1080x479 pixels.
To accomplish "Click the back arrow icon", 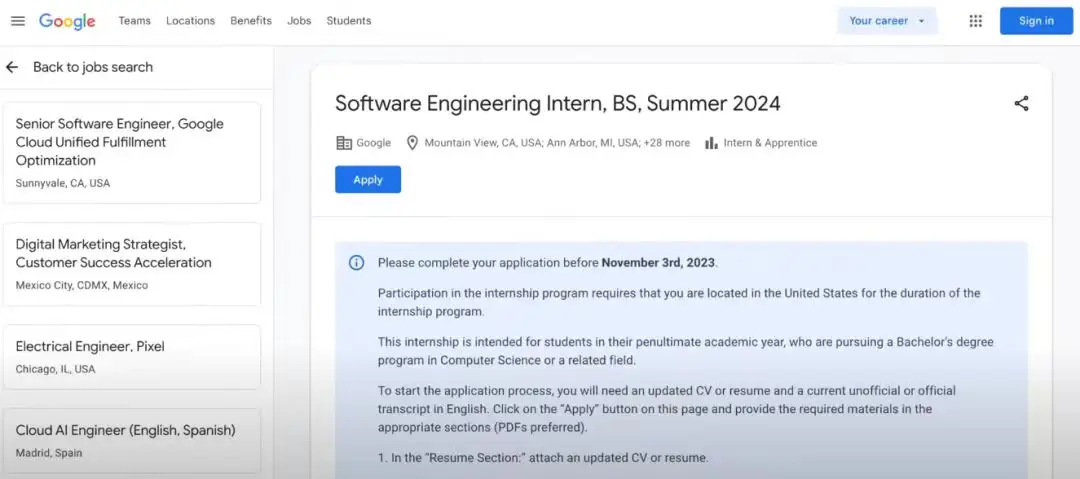I will 12,67.
